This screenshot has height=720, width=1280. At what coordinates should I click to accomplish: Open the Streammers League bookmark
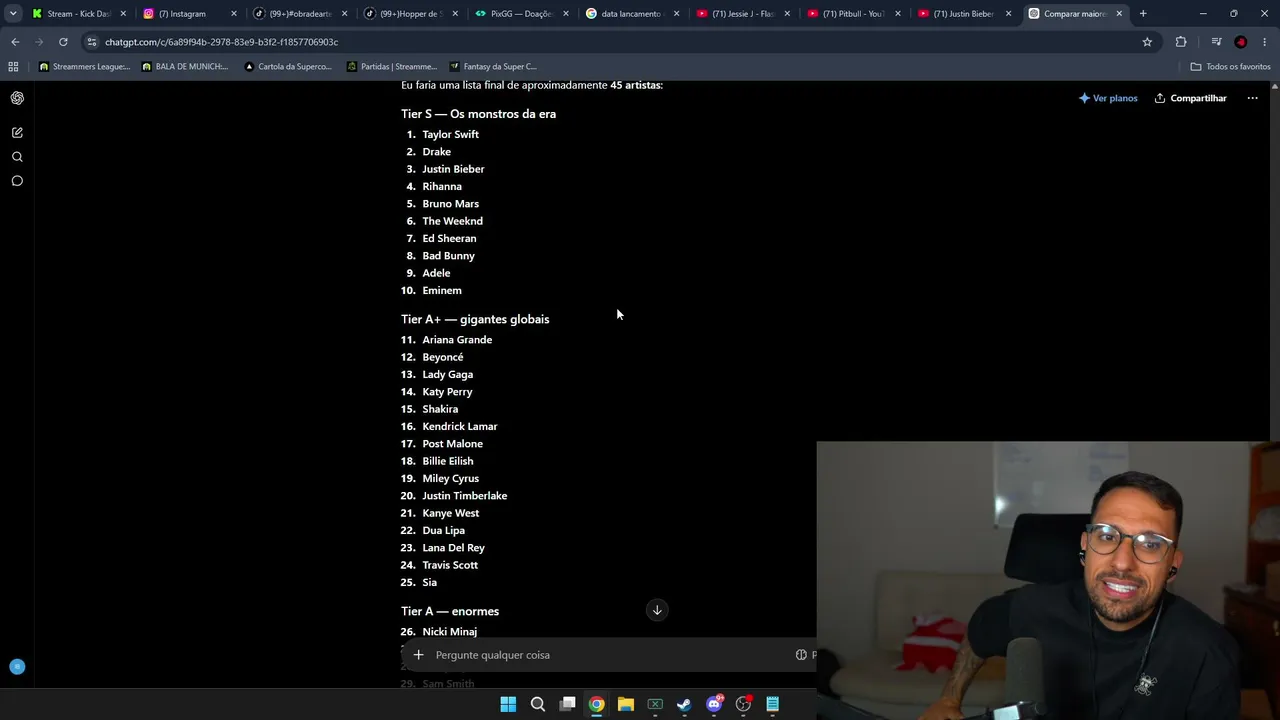(x=85, y=67)
